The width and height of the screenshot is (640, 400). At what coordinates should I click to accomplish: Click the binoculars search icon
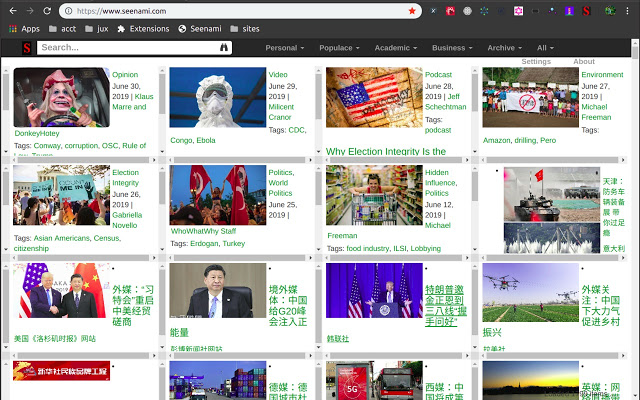(x=224, y=47)
